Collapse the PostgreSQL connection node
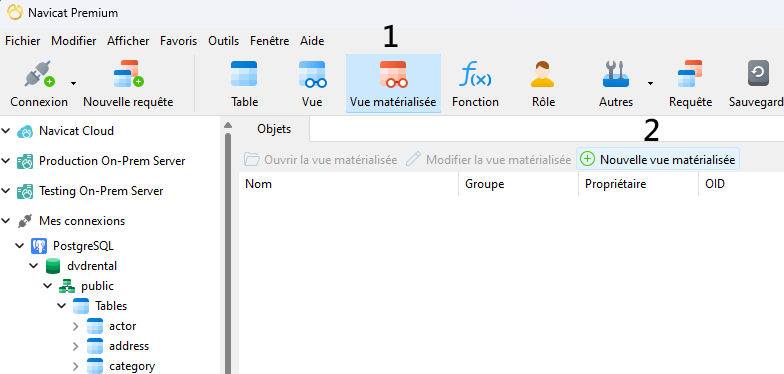Image resolution: width=784 pixels, height=374 pixels. click(x=20, y=246)
